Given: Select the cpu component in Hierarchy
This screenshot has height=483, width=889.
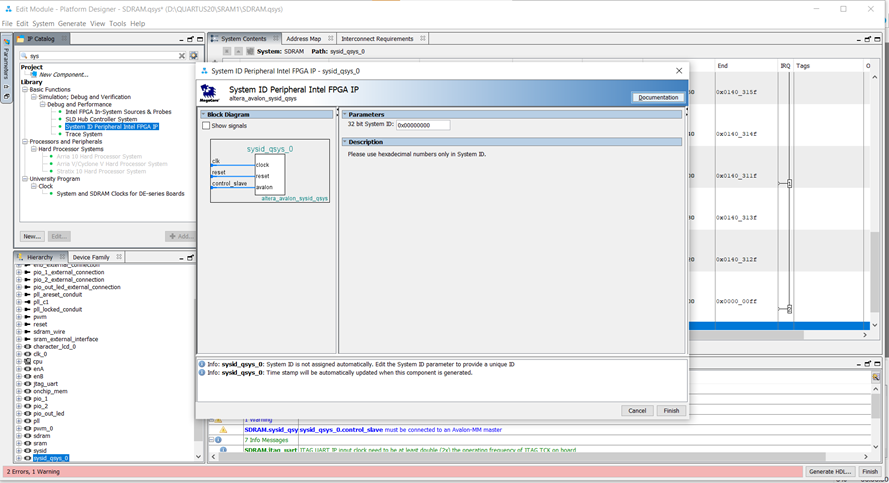Looking at the screenshot, I should 38,361.
